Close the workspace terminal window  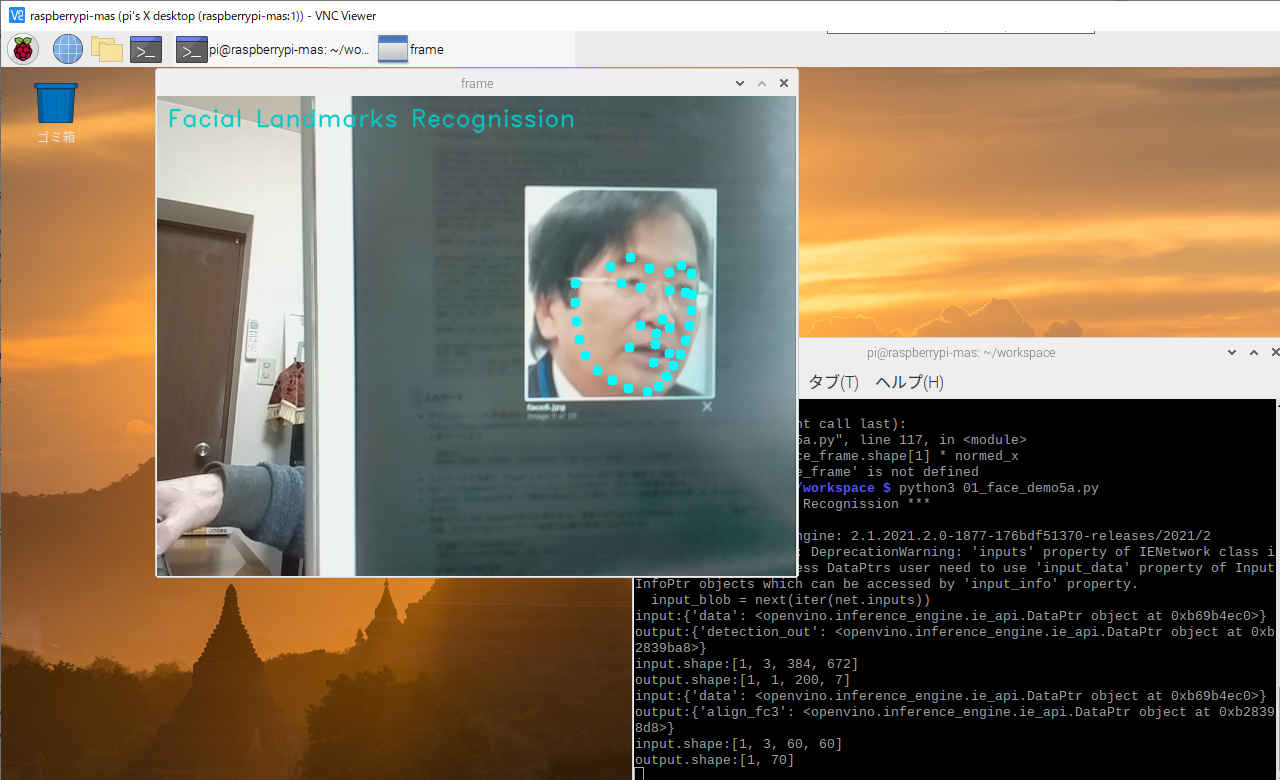[1274, 352]
